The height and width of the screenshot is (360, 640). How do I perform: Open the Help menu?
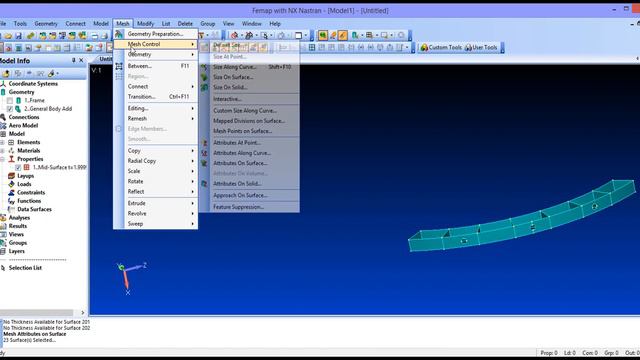[x=275, y=24]
